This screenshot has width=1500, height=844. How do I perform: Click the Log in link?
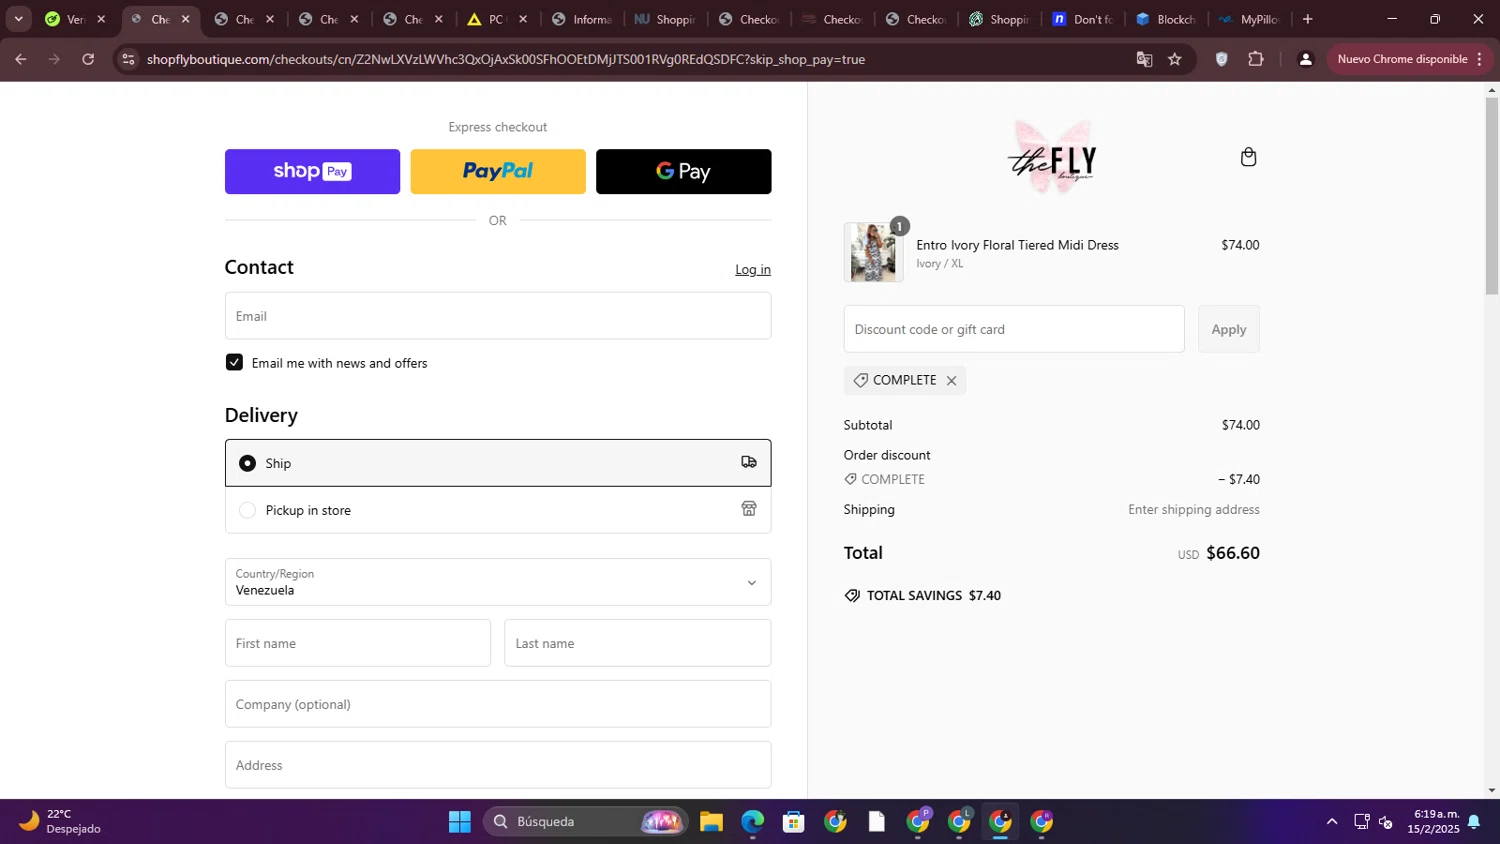[x=753, y=270]
